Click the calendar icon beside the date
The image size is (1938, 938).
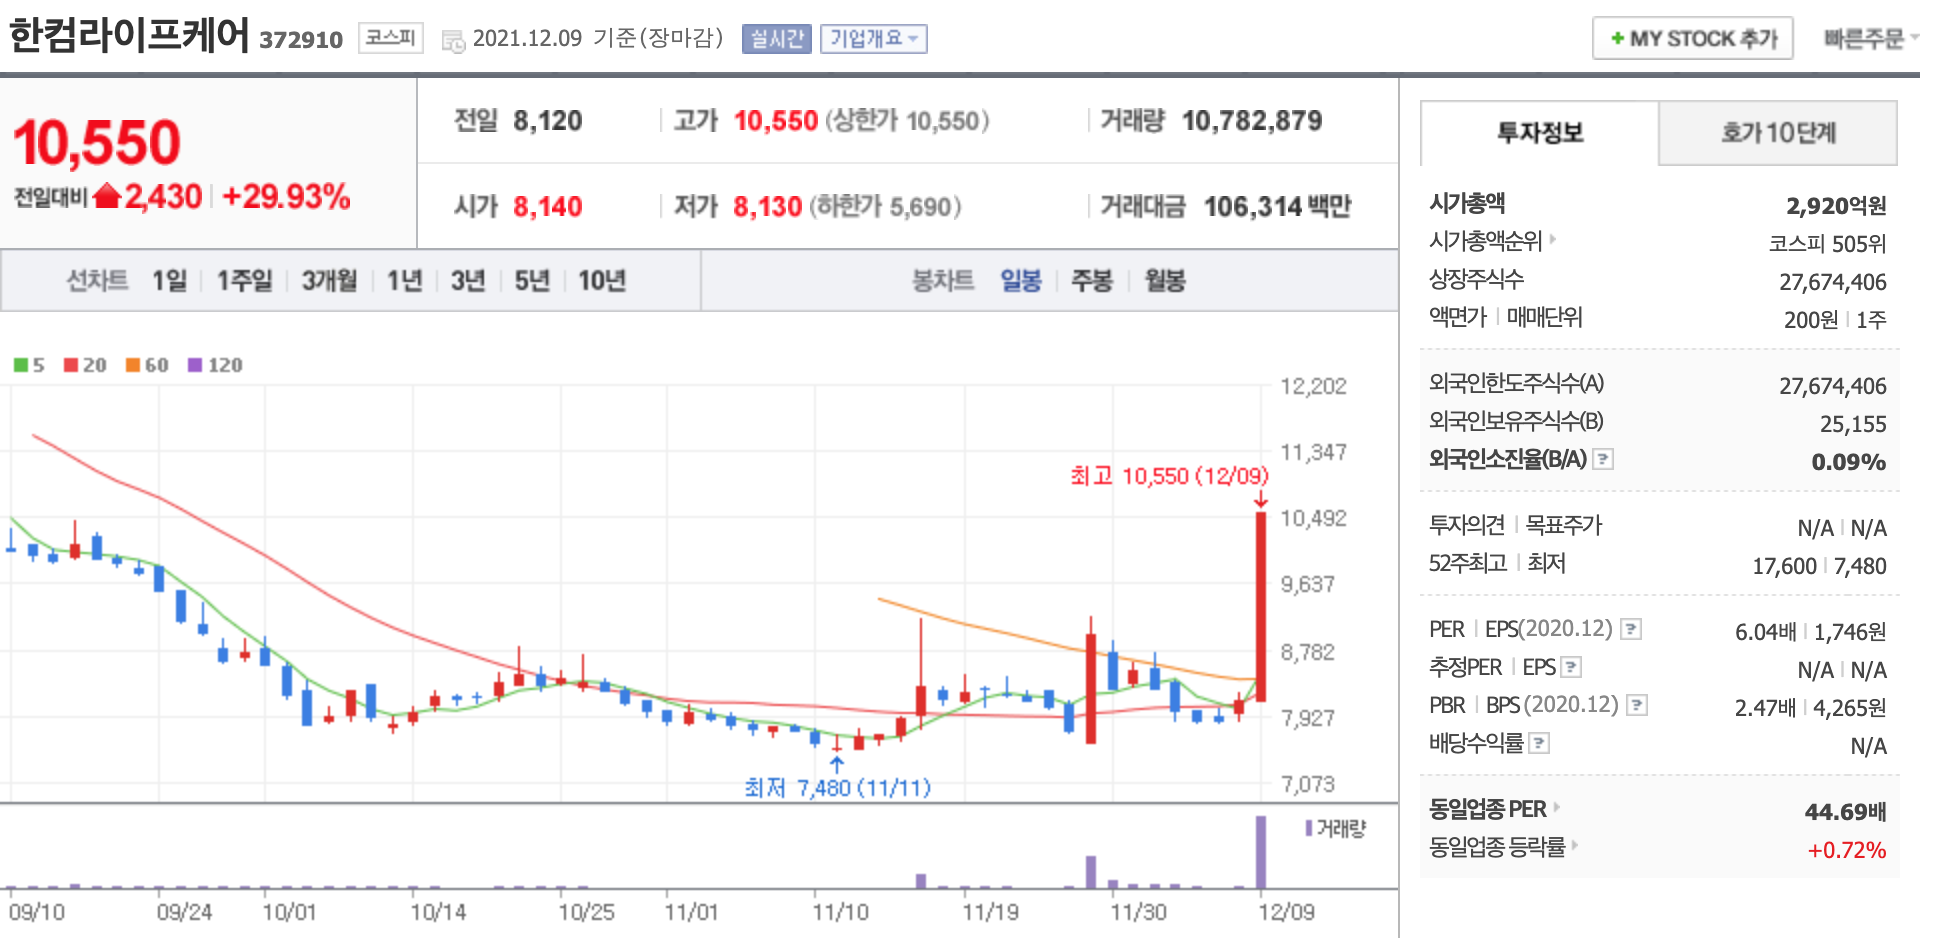click(x=453, y=41)
